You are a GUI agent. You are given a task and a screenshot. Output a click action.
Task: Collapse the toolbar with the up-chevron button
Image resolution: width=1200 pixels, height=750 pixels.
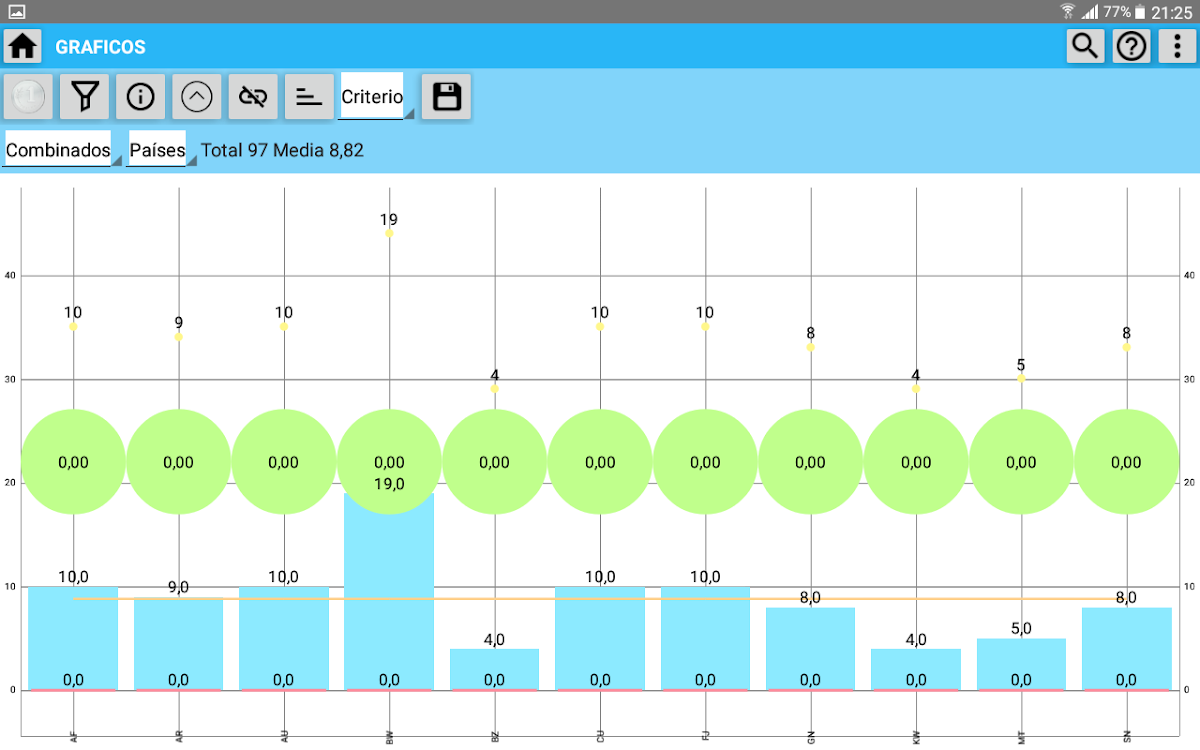(x=197, y=97)
